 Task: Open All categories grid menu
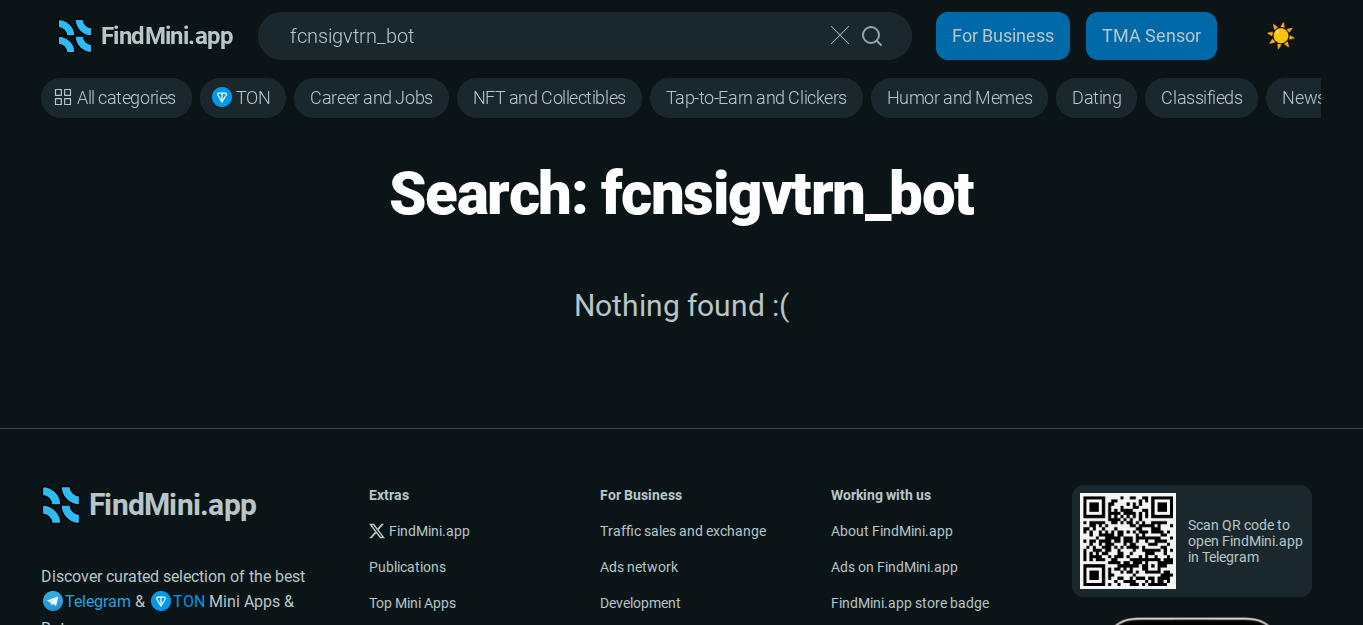[116, 98]
